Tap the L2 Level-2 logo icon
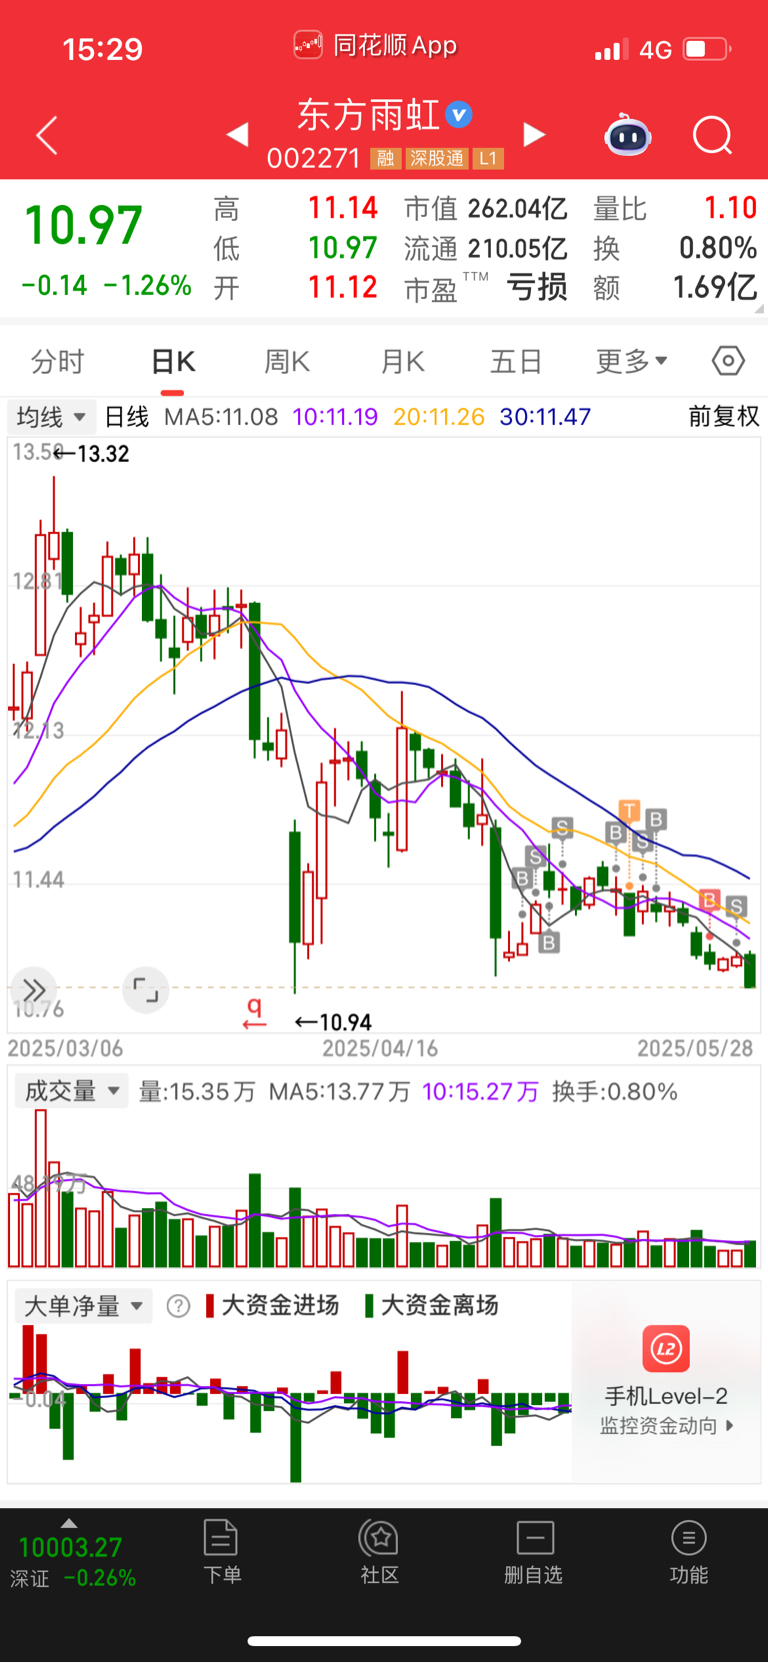The image size is (768, 1663). [666, 1349]
